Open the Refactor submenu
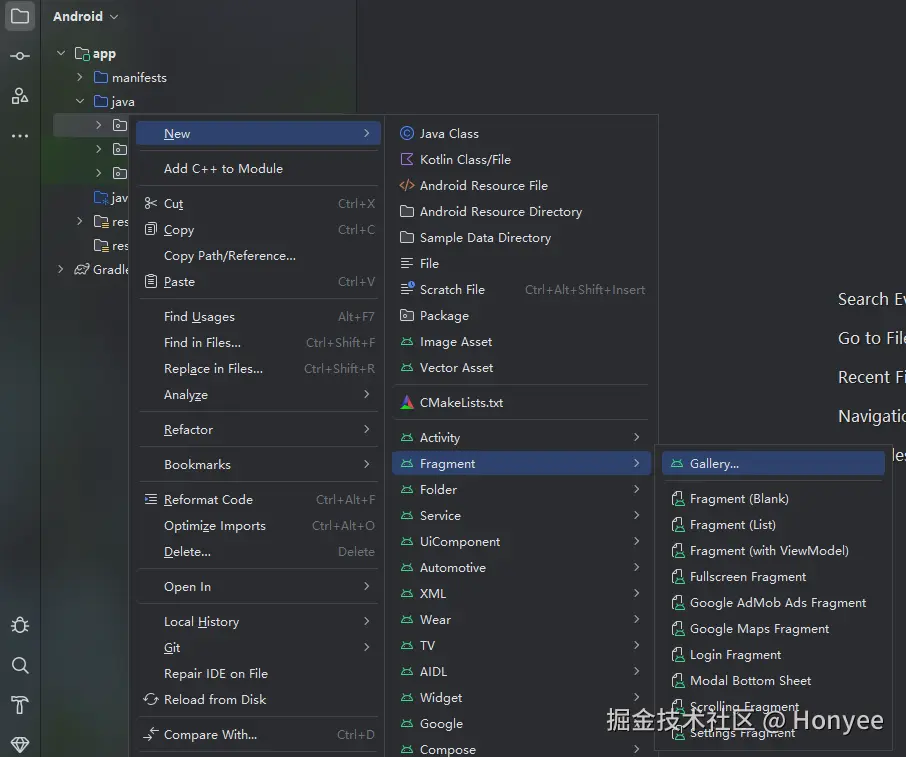This screenshot has height=757, width=906. (x=258, y=429)
